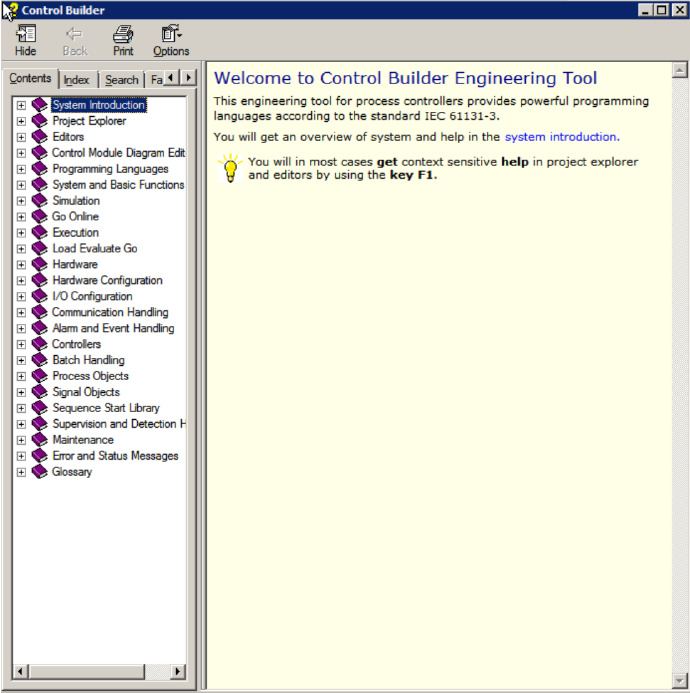Switch to the Search tab
The height and width of the screenshot is (693, 690).
click(122, 80)
